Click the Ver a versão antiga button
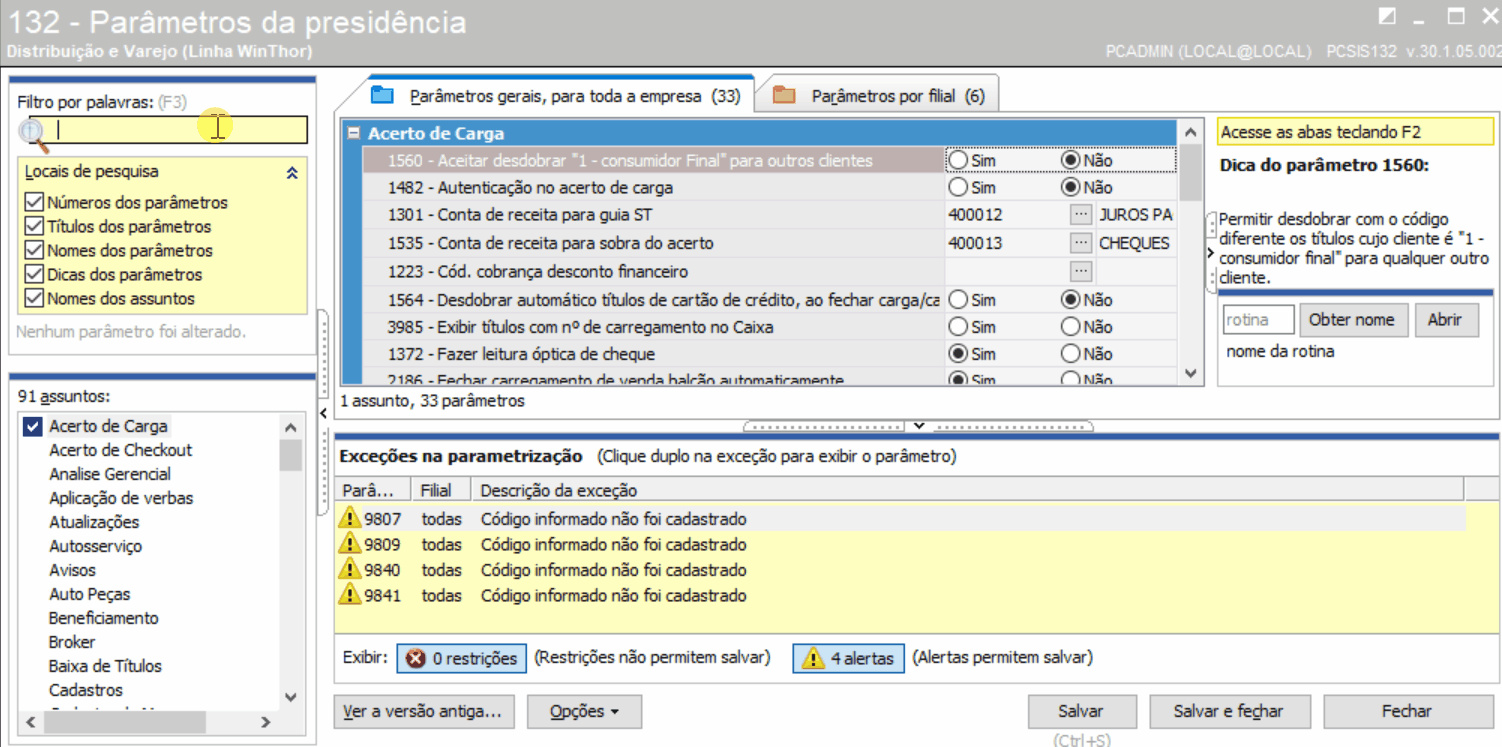Viewport: 1502px width, 747px height. click(x=423, y=711)
